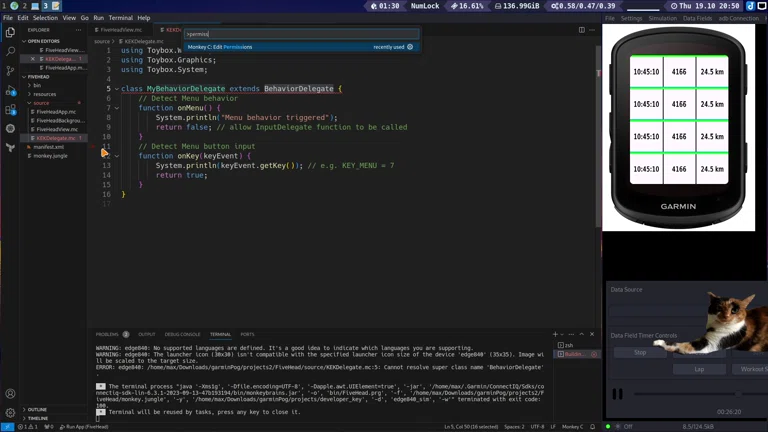Open the Terminal menu

(120, 18)
